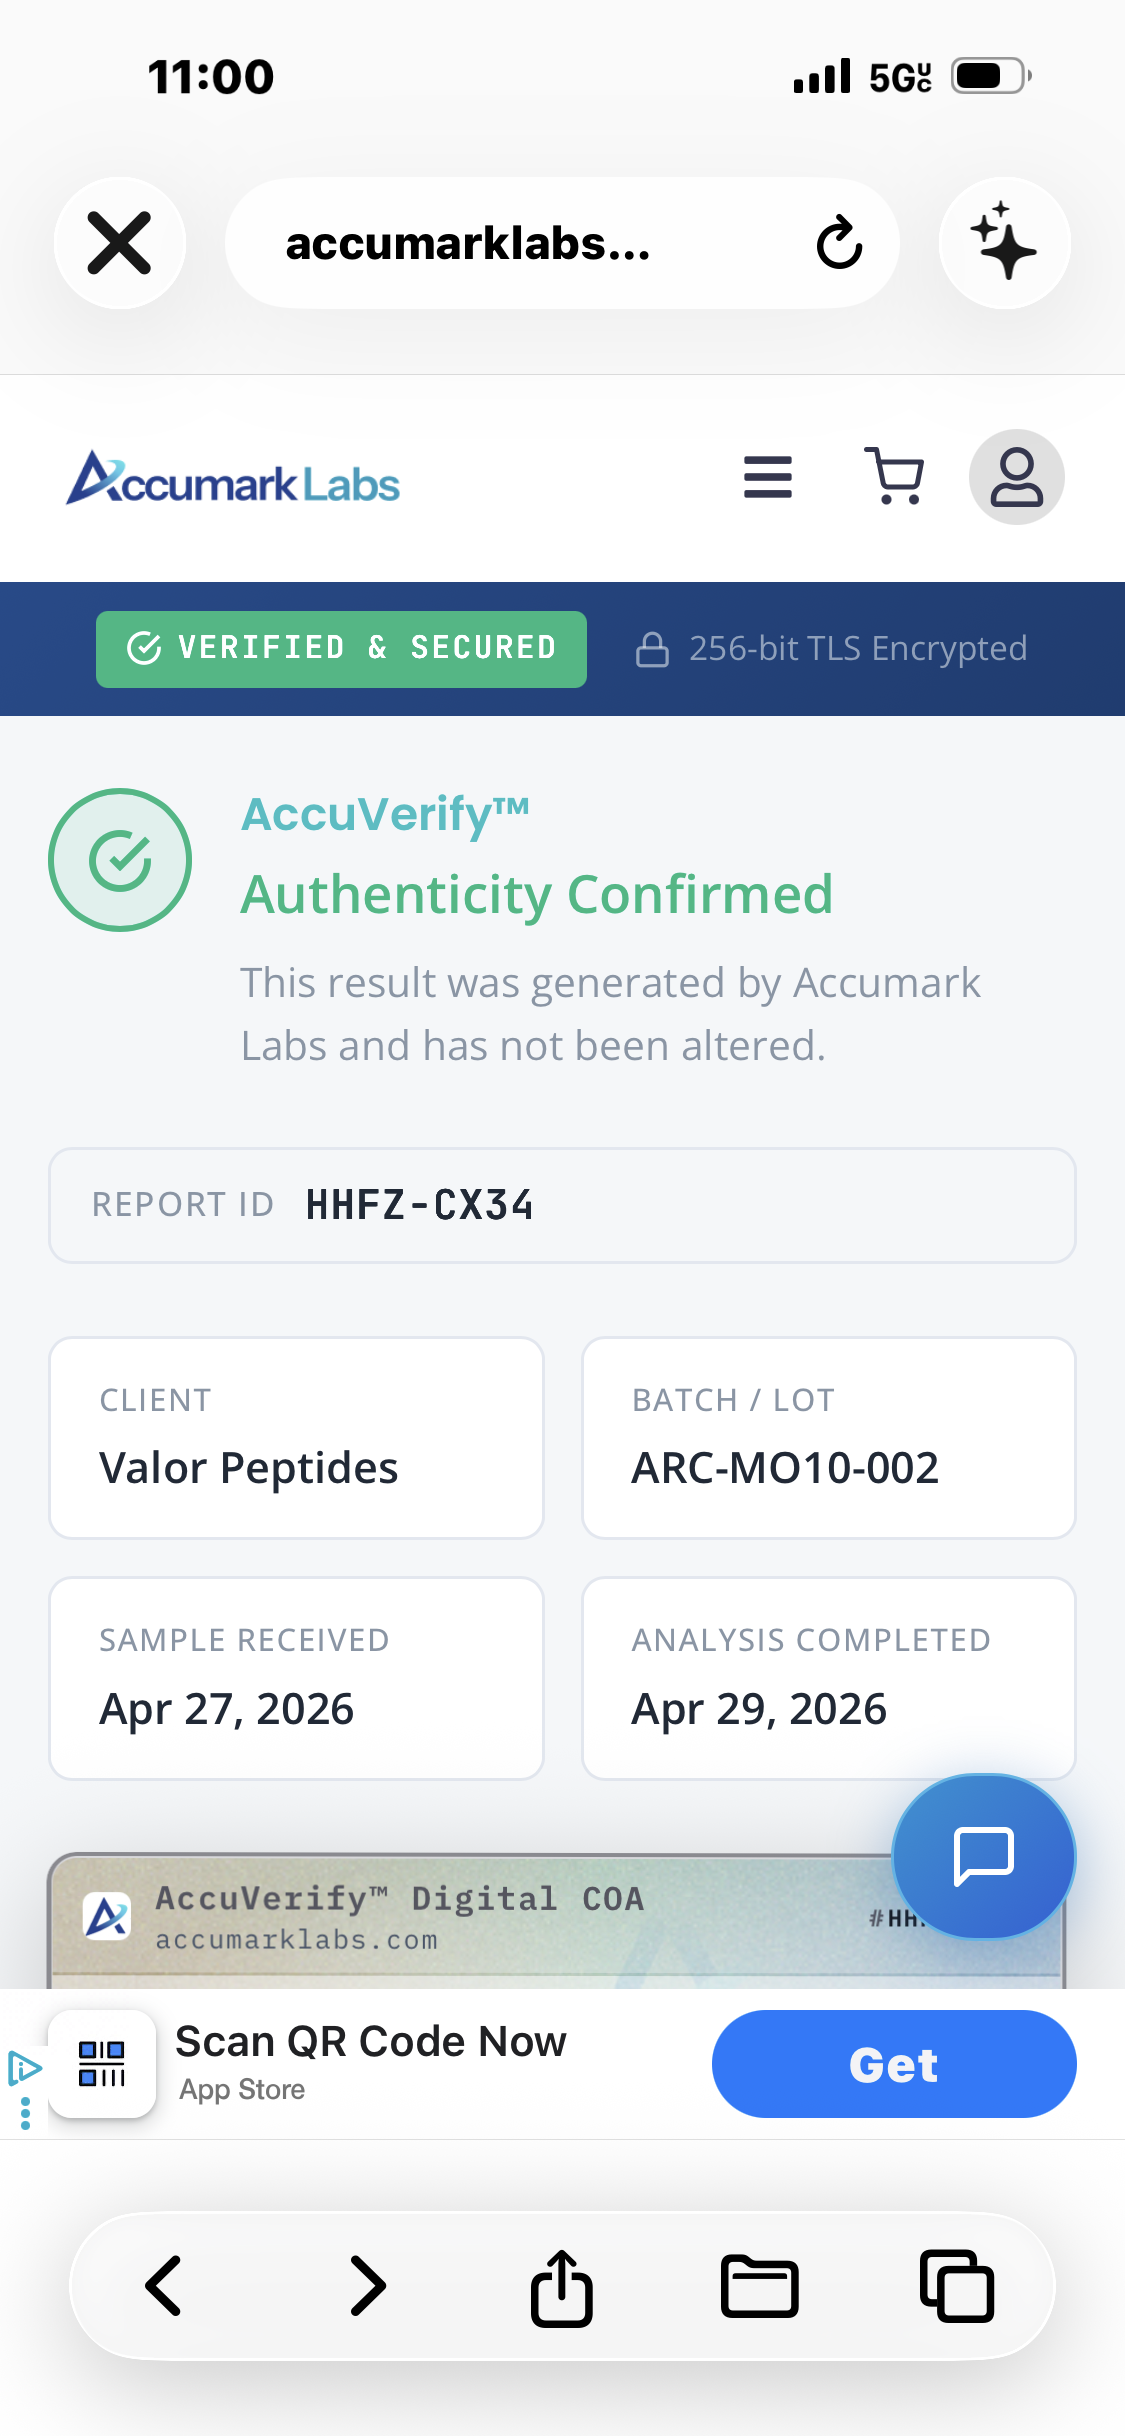Close the in-app browser with X
Screen dimensions: 1125x2436
click(119, 243)
